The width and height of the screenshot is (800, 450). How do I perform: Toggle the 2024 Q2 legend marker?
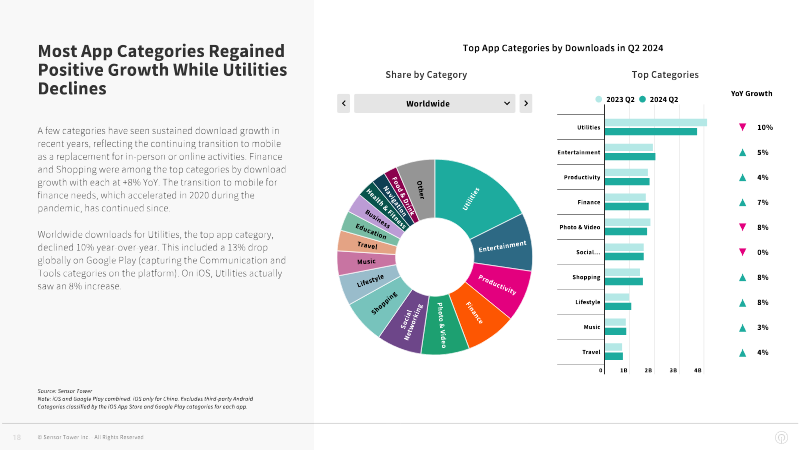(x=642, y=99)
